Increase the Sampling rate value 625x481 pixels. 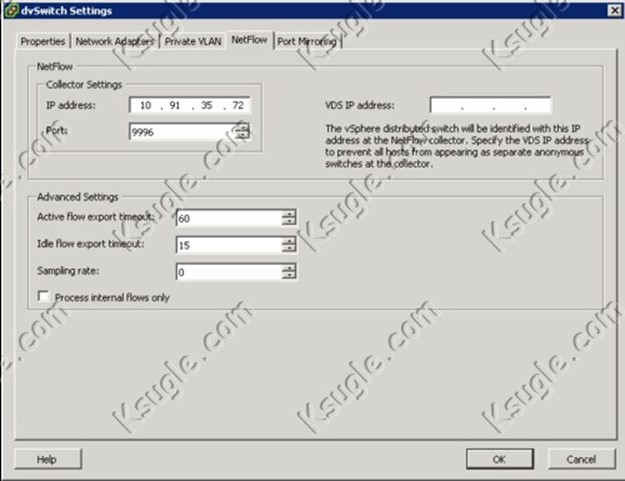(289, 267)
